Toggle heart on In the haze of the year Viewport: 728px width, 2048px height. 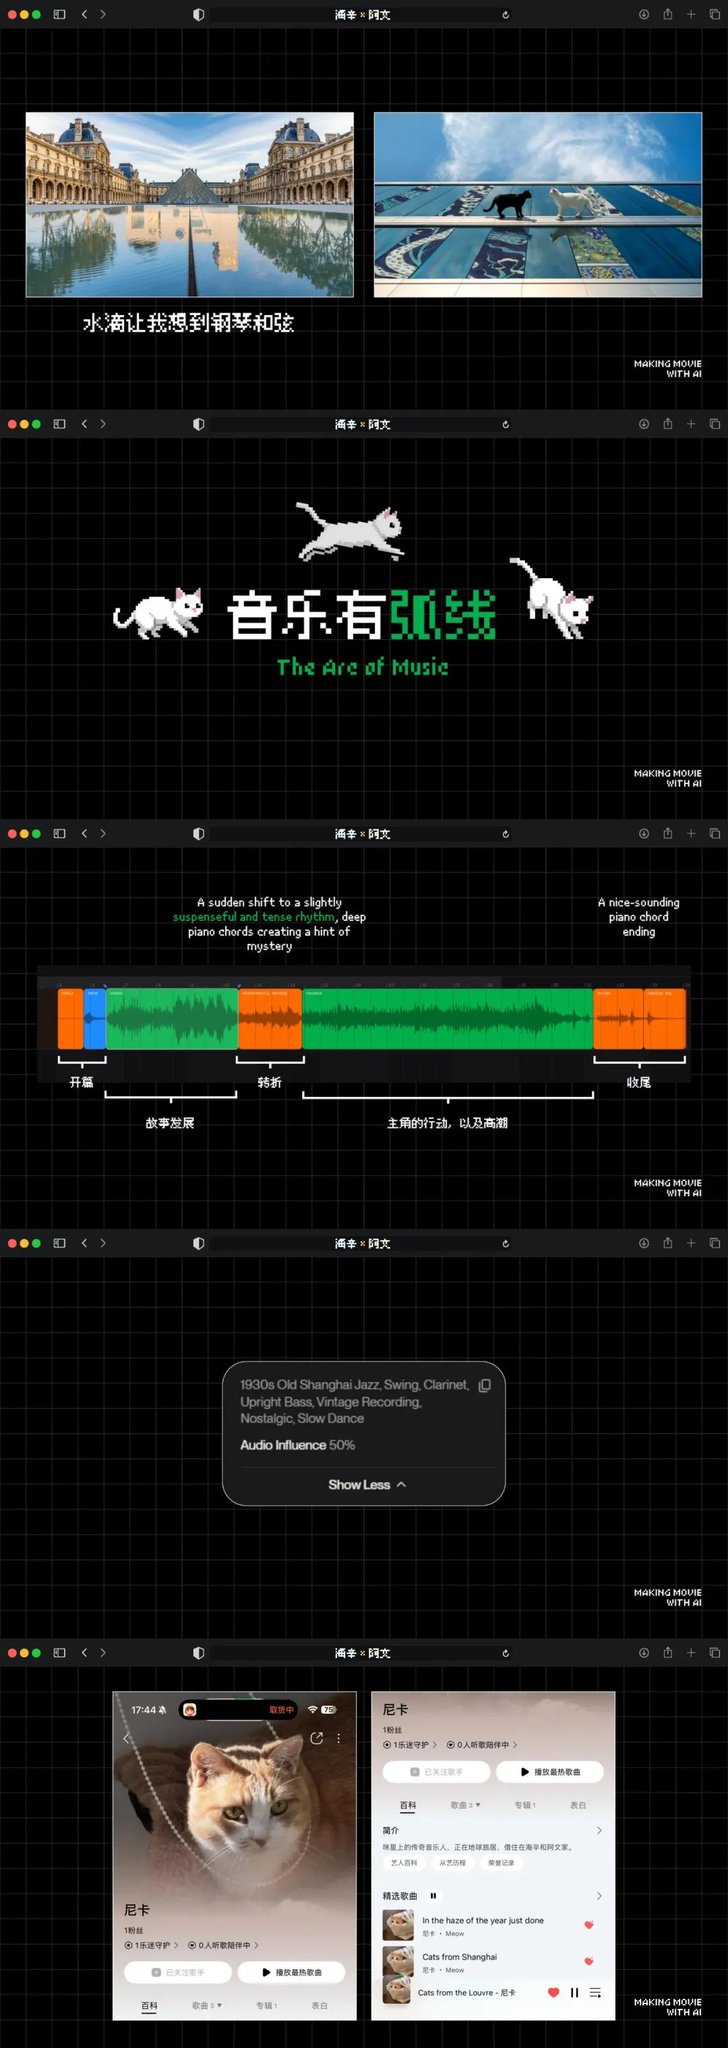589,1924
